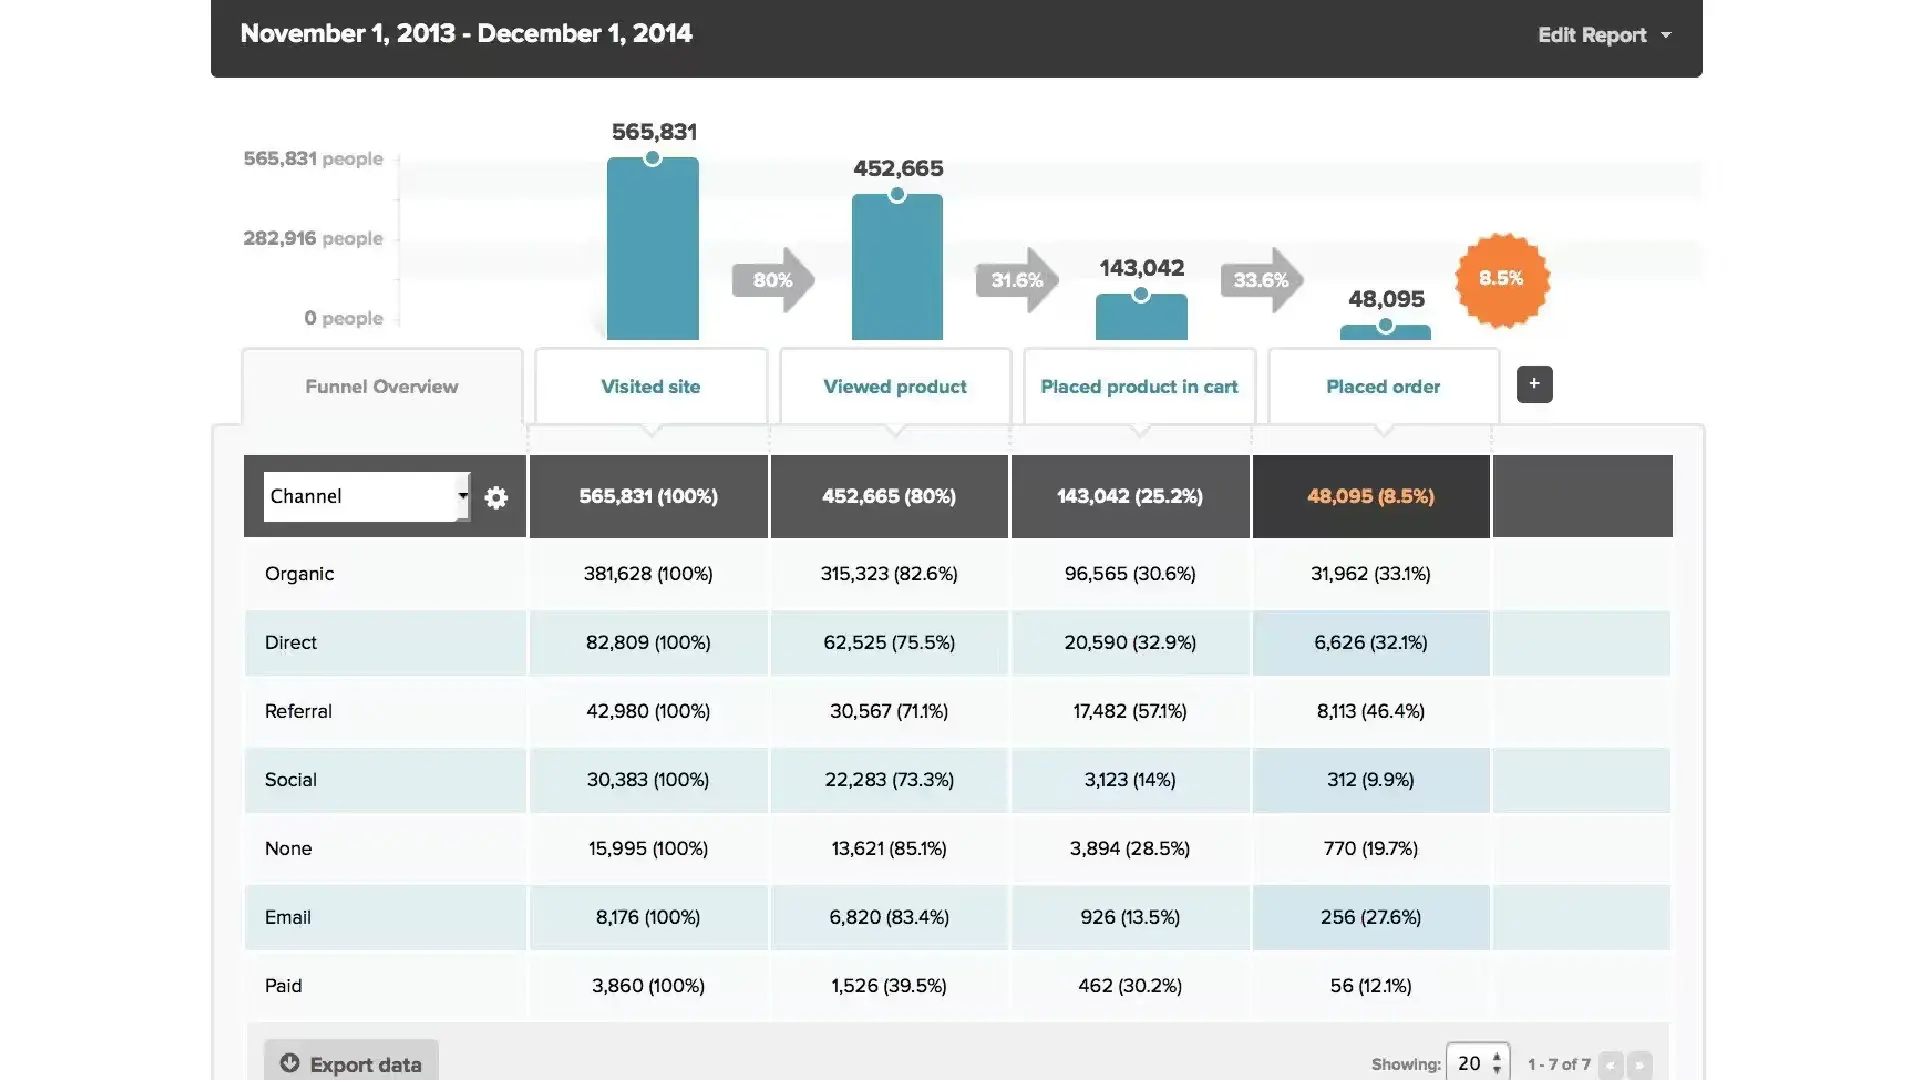Switch to the Funnel Overview tab

tap(381, 386)
